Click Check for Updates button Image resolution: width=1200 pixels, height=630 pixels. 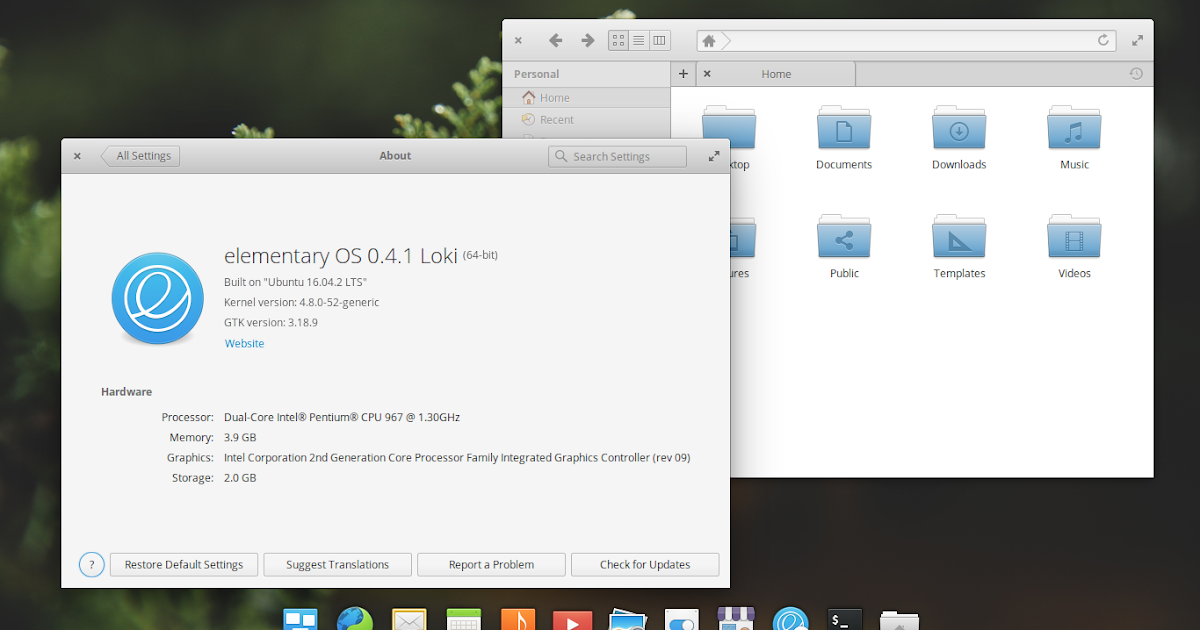coord(645,564)
